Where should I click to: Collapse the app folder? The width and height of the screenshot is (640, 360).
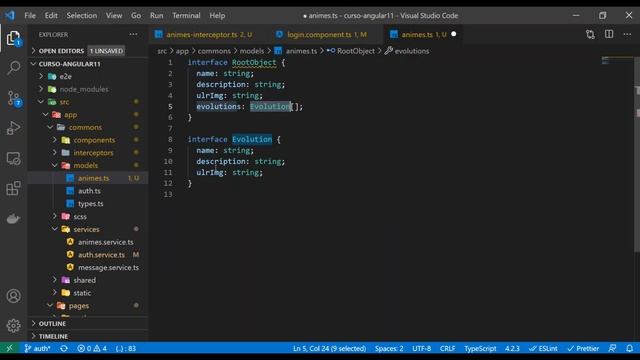click(x=88, y=115)
